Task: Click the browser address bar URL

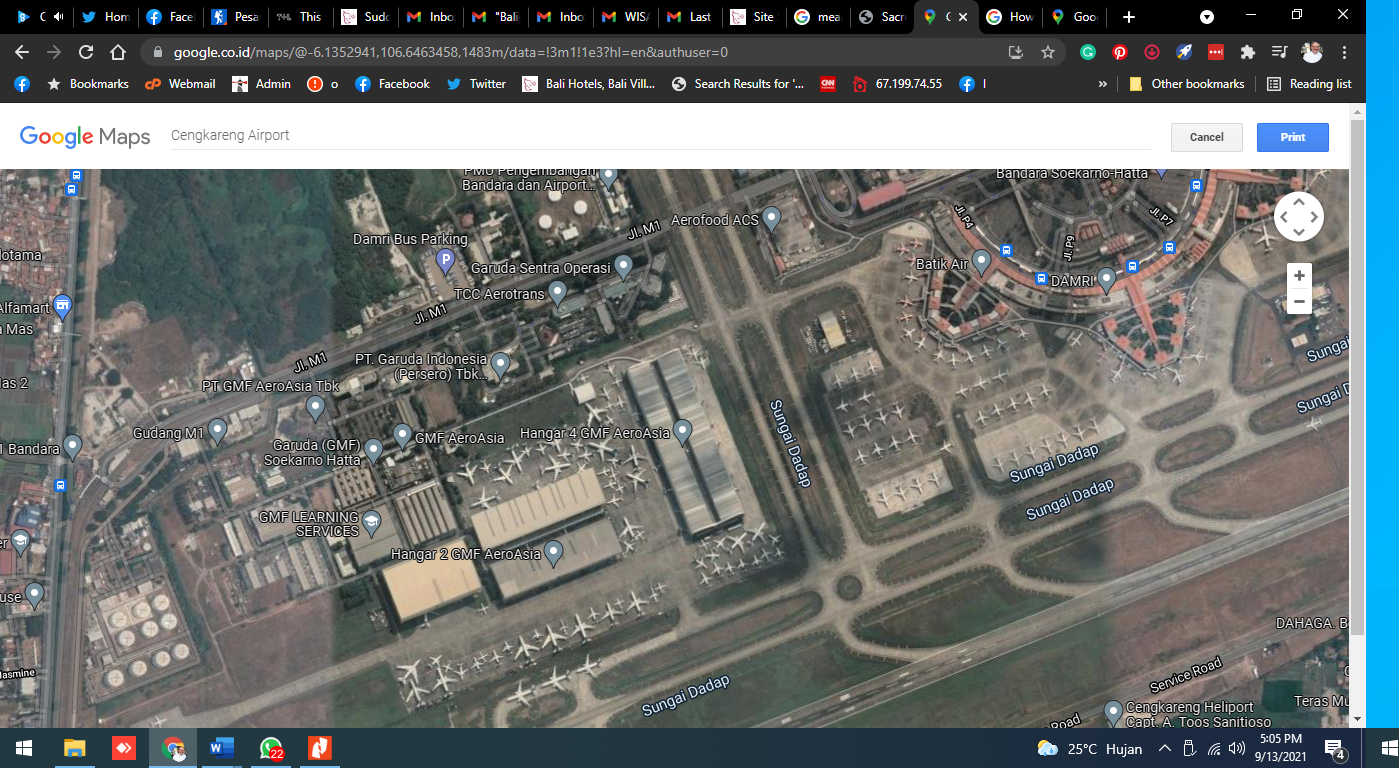Action: [x=450, y=52]
